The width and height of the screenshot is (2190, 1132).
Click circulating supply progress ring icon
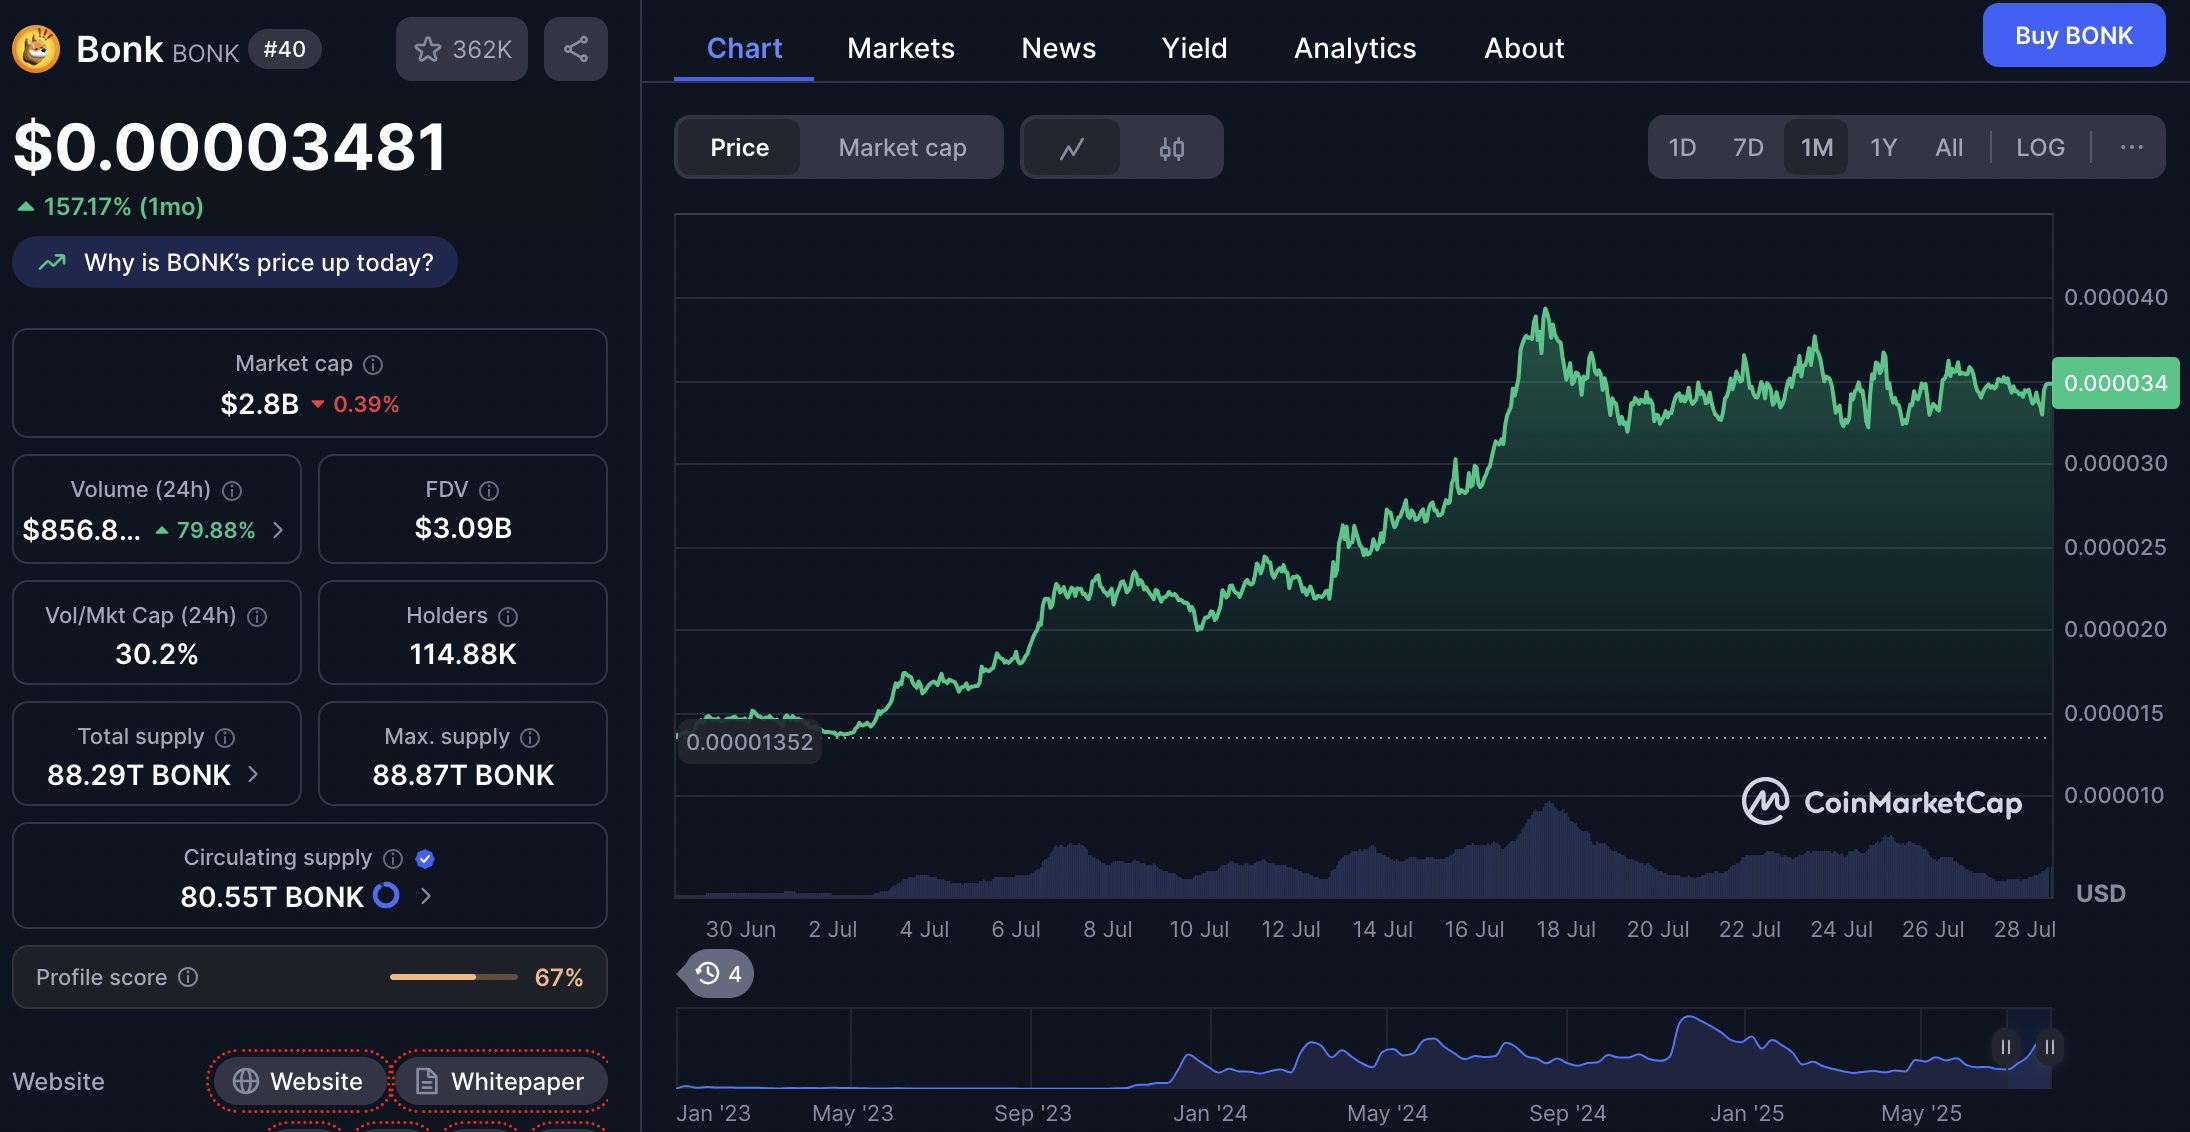point(386,895)
